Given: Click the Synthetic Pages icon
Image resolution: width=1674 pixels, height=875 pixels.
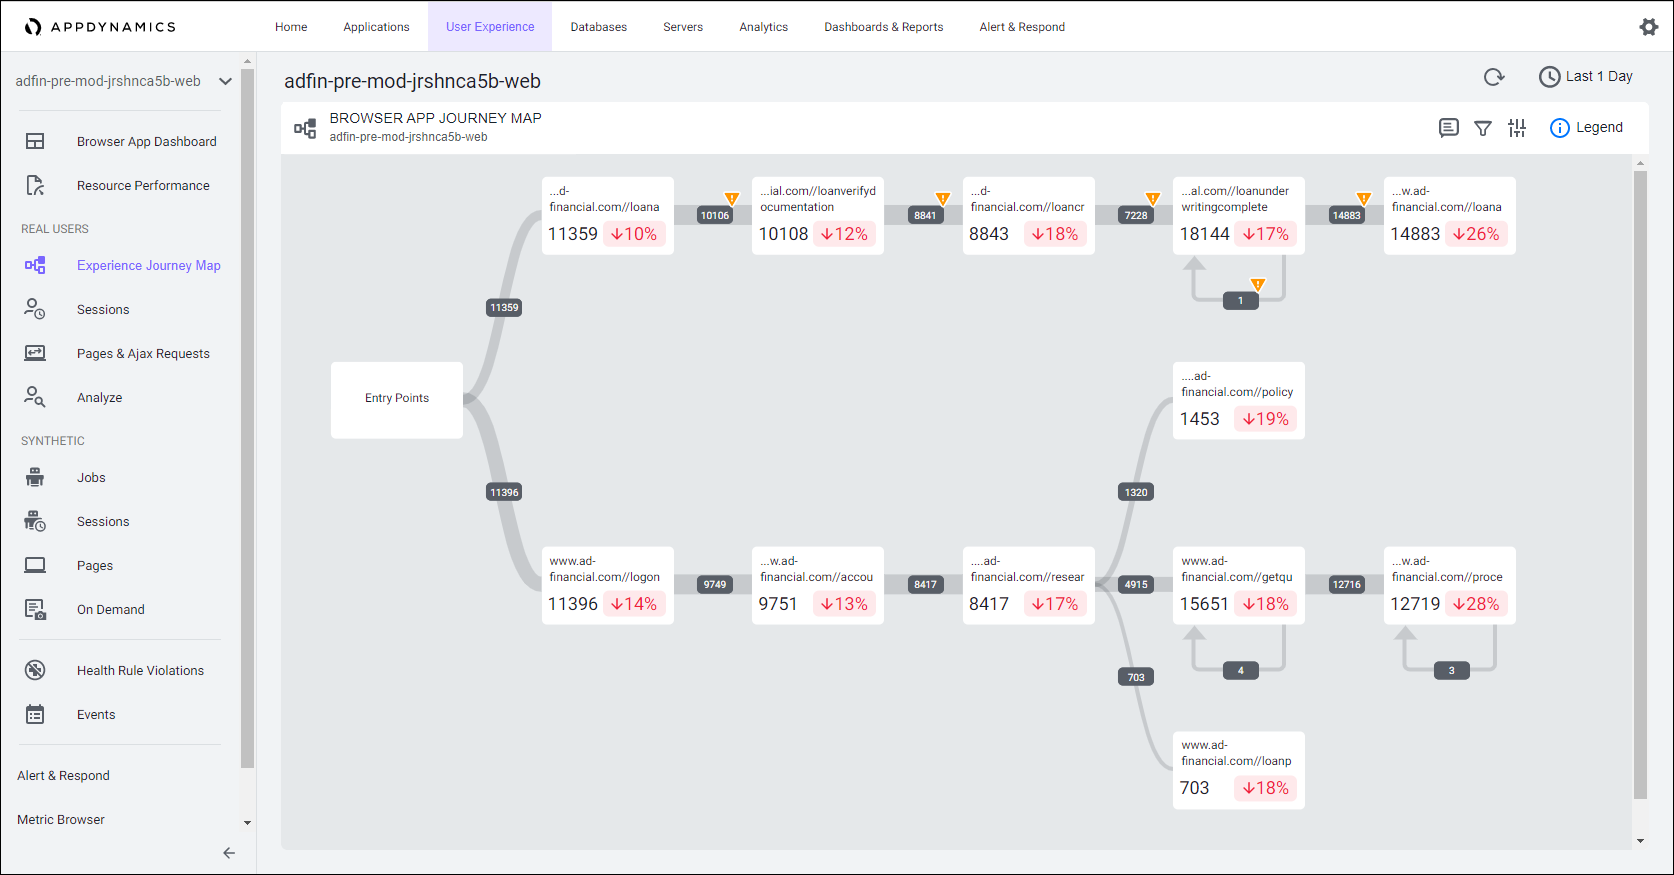Looking at the screenshot, I should [x=35, y=565].
